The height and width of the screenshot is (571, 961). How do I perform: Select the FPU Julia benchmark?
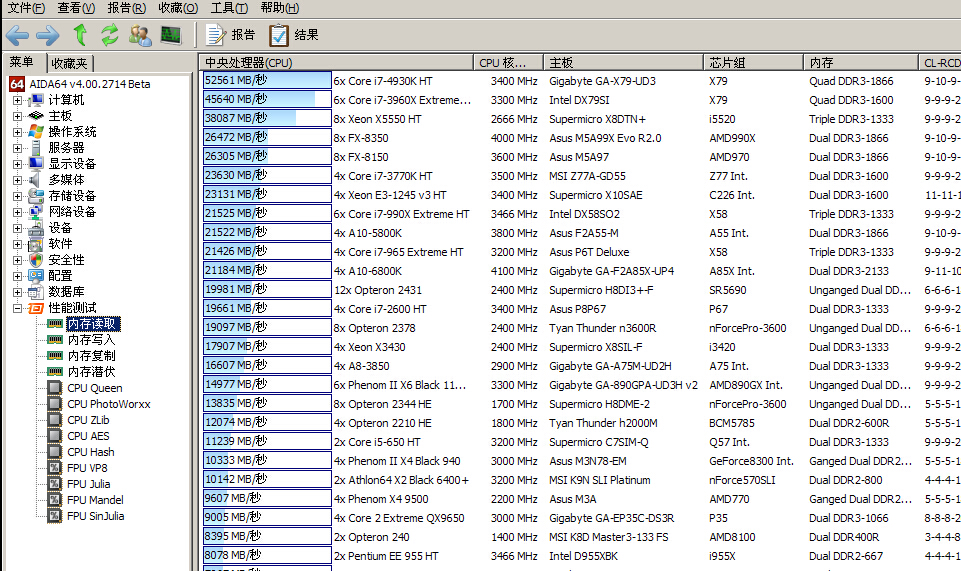tap(89, 483)
